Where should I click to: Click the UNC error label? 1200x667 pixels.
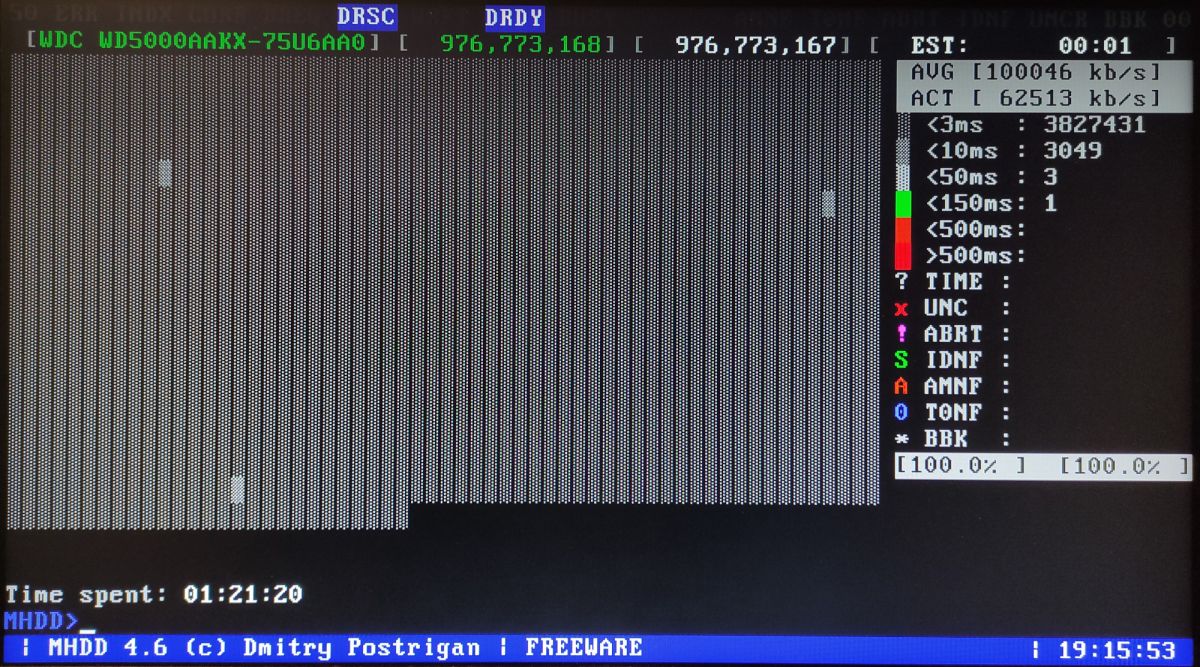947,308
